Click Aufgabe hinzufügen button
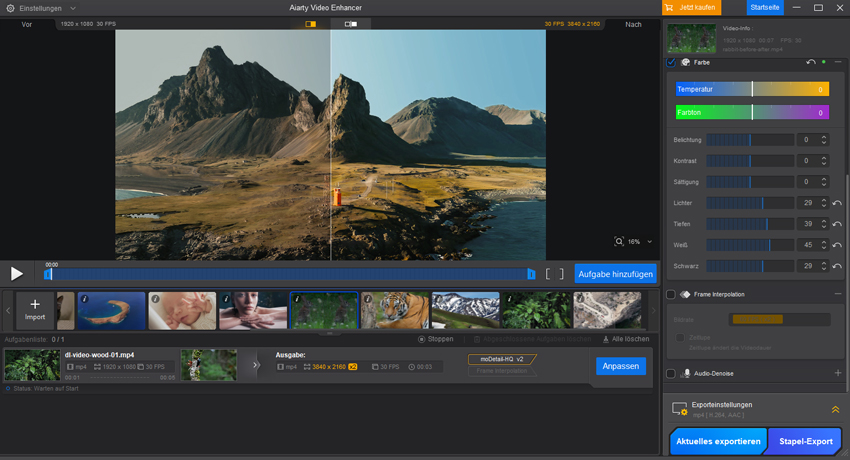 click(615, 274)
